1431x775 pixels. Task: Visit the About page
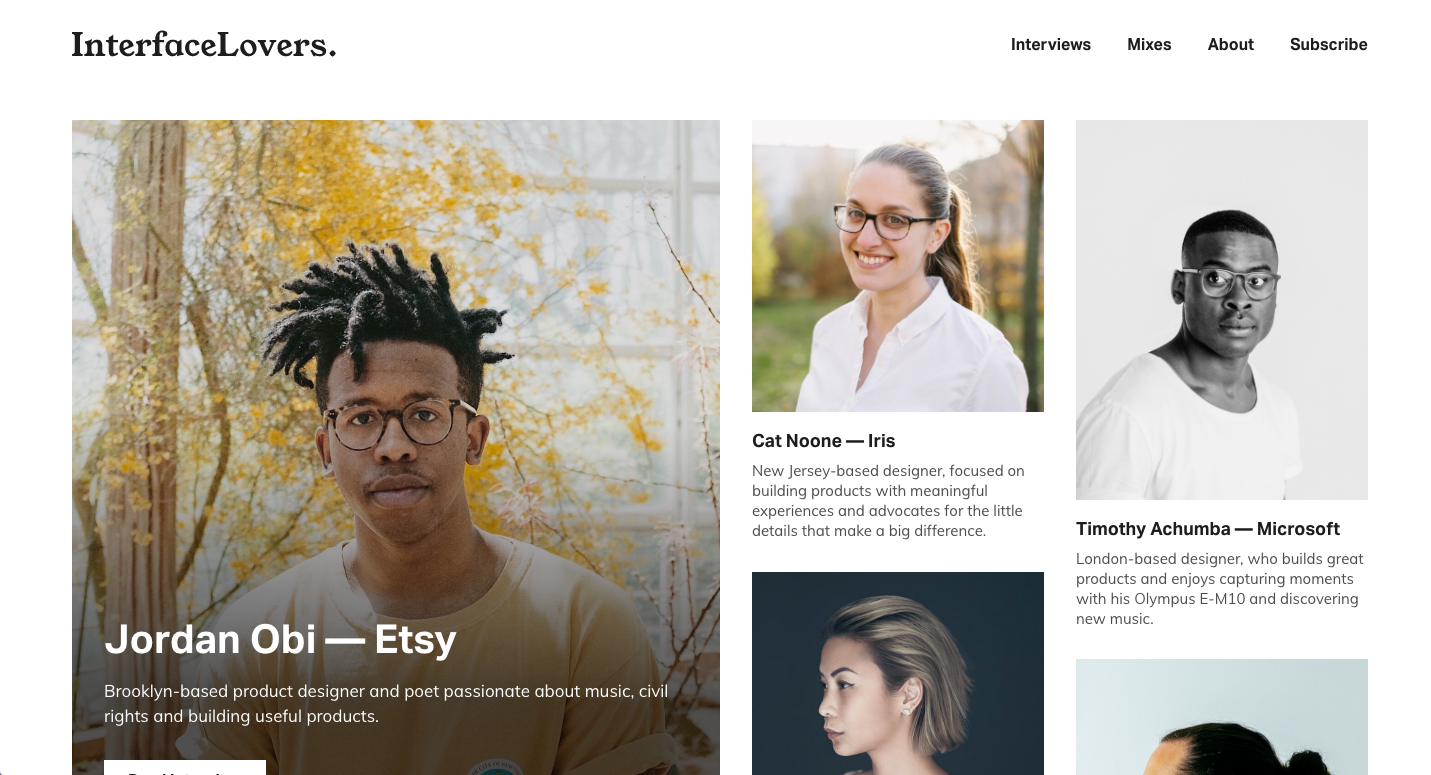[1230, 44]
